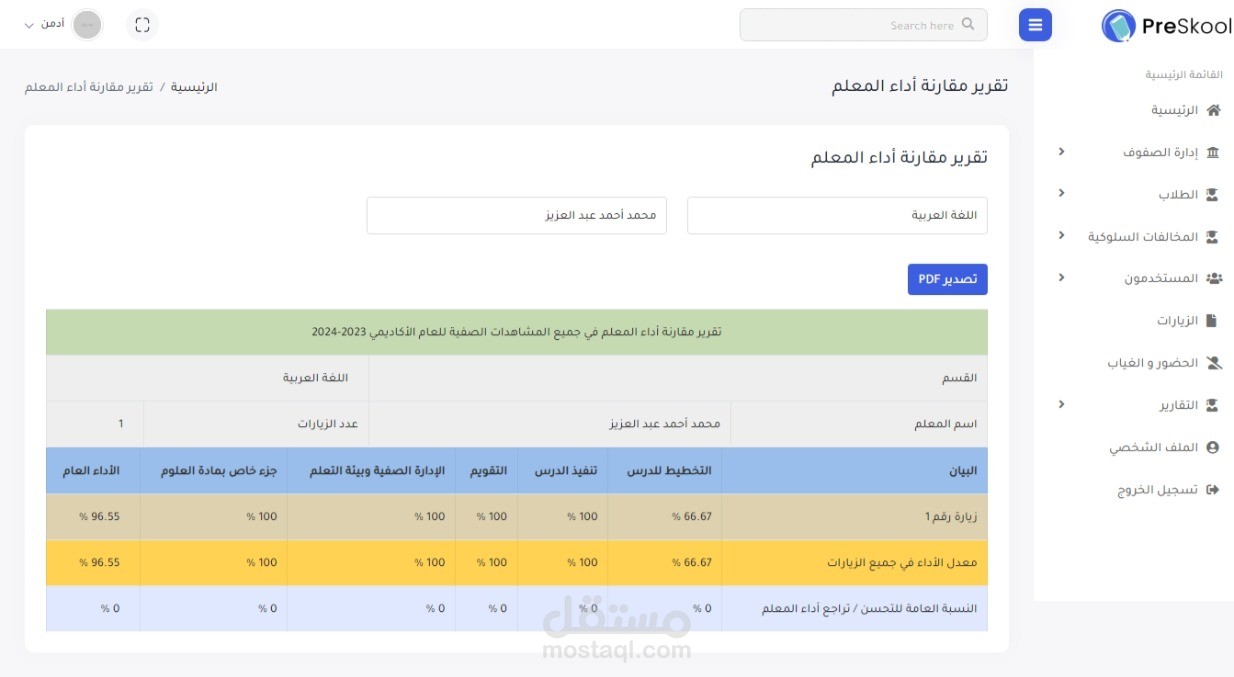
Task: Open the admin user avatar
Action: [88, 25]
